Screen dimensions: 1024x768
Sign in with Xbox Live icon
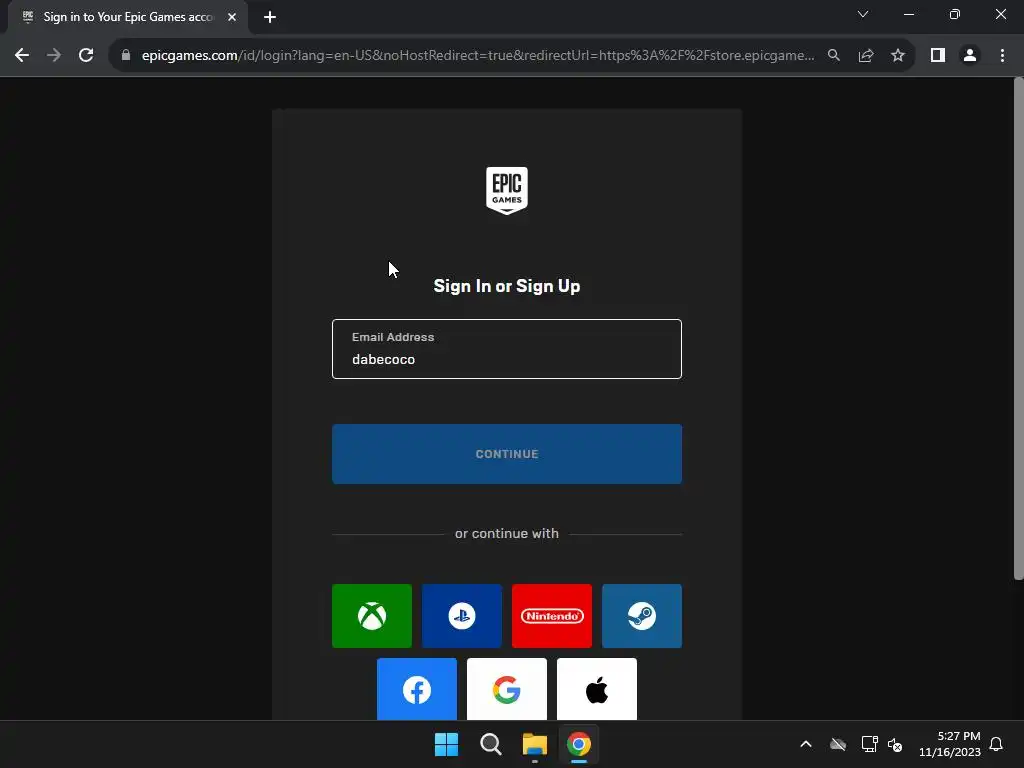[372, 616]
